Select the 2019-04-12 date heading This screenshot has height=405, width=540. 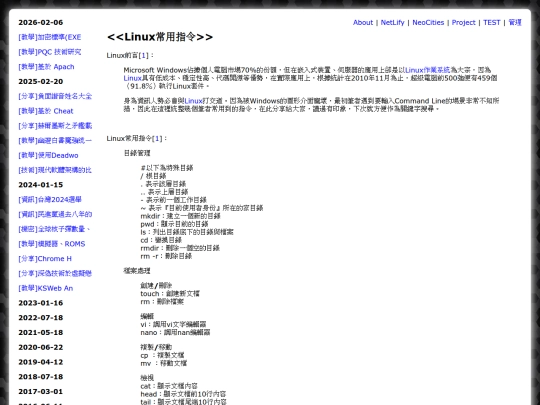pos(41,362)
